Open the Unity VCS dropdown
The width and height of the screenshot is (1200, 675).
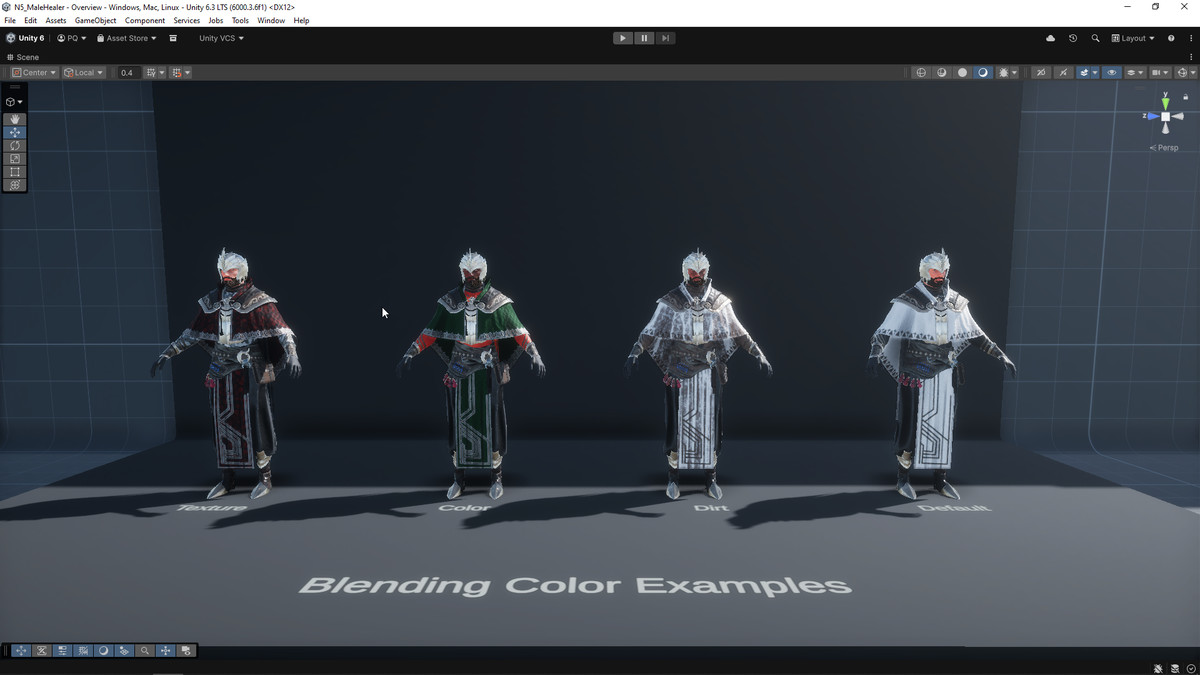tap(221, 38)
